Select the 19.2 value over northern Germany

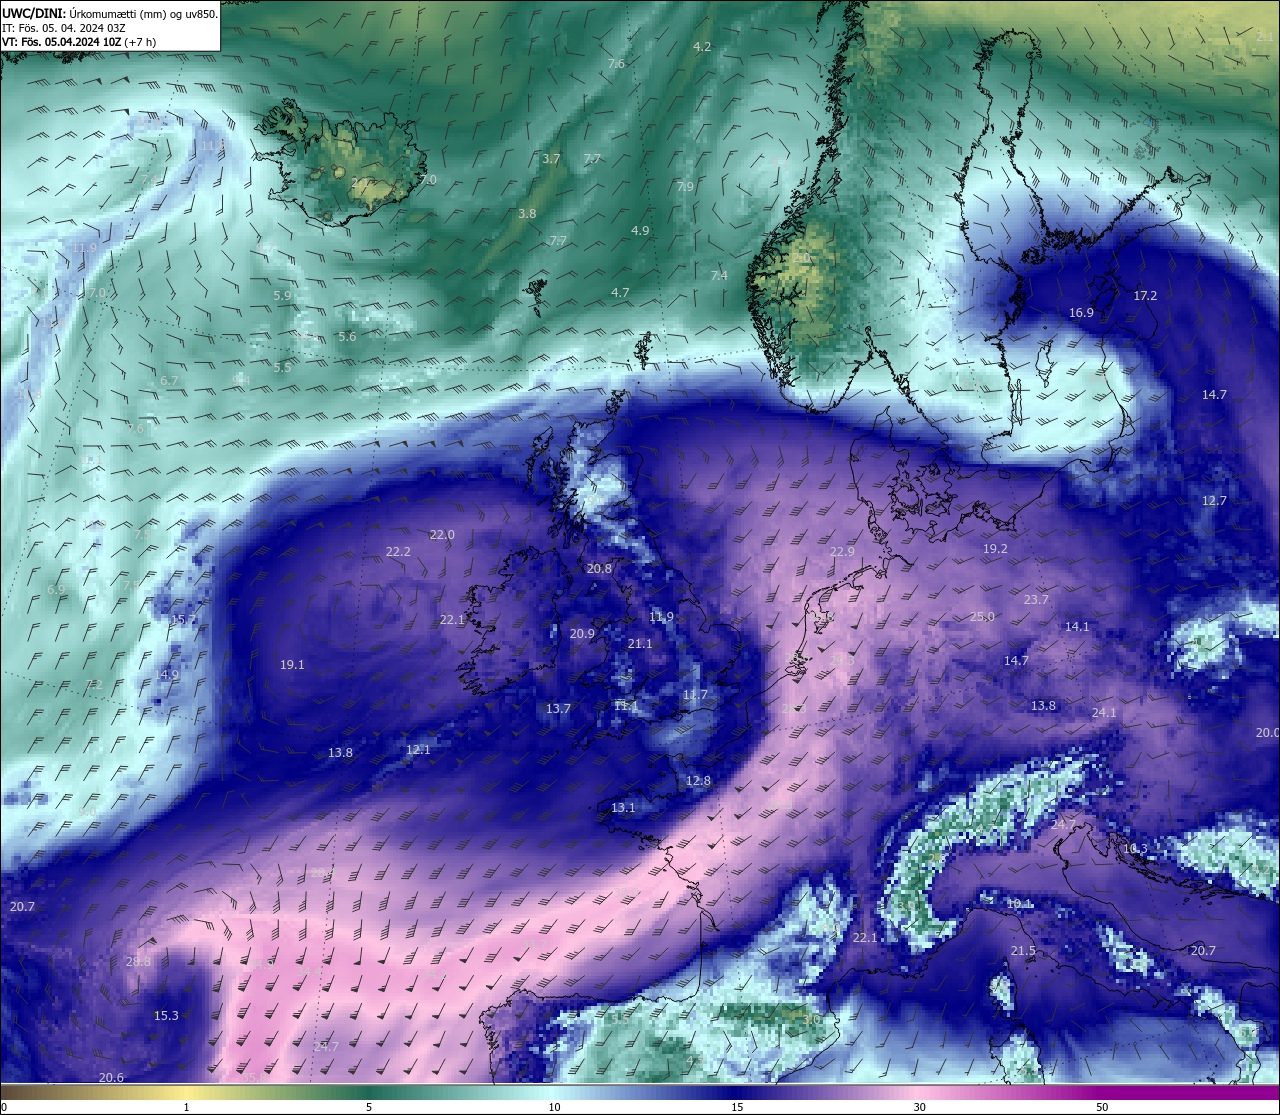[995, 549]
